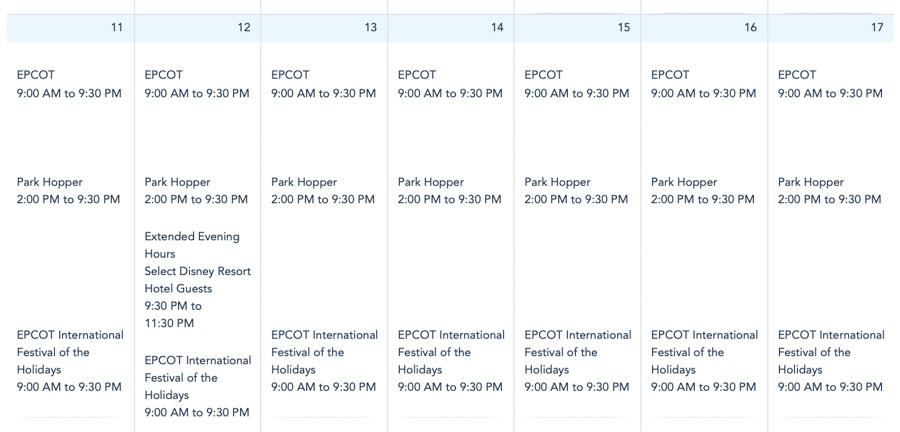900x432 pixels.
Task: Select date 12 in the calendar header
Action: tap(244, 27)
